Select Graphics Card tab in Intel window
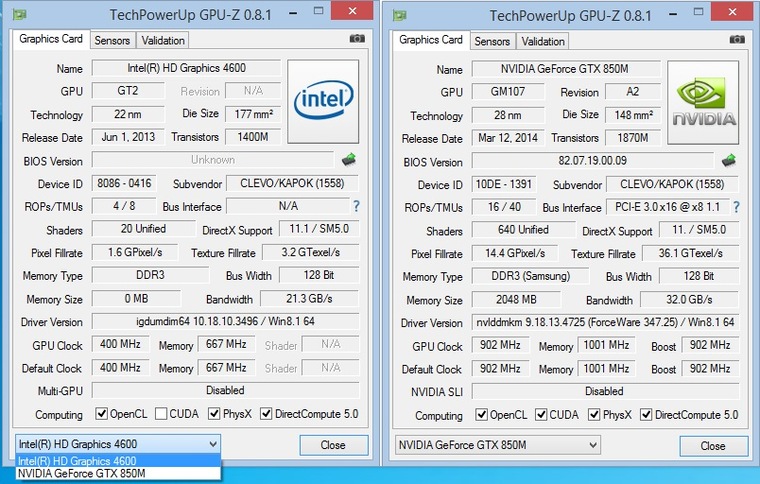The height and width of the screenshot is (484, 760). coord(51,39)
